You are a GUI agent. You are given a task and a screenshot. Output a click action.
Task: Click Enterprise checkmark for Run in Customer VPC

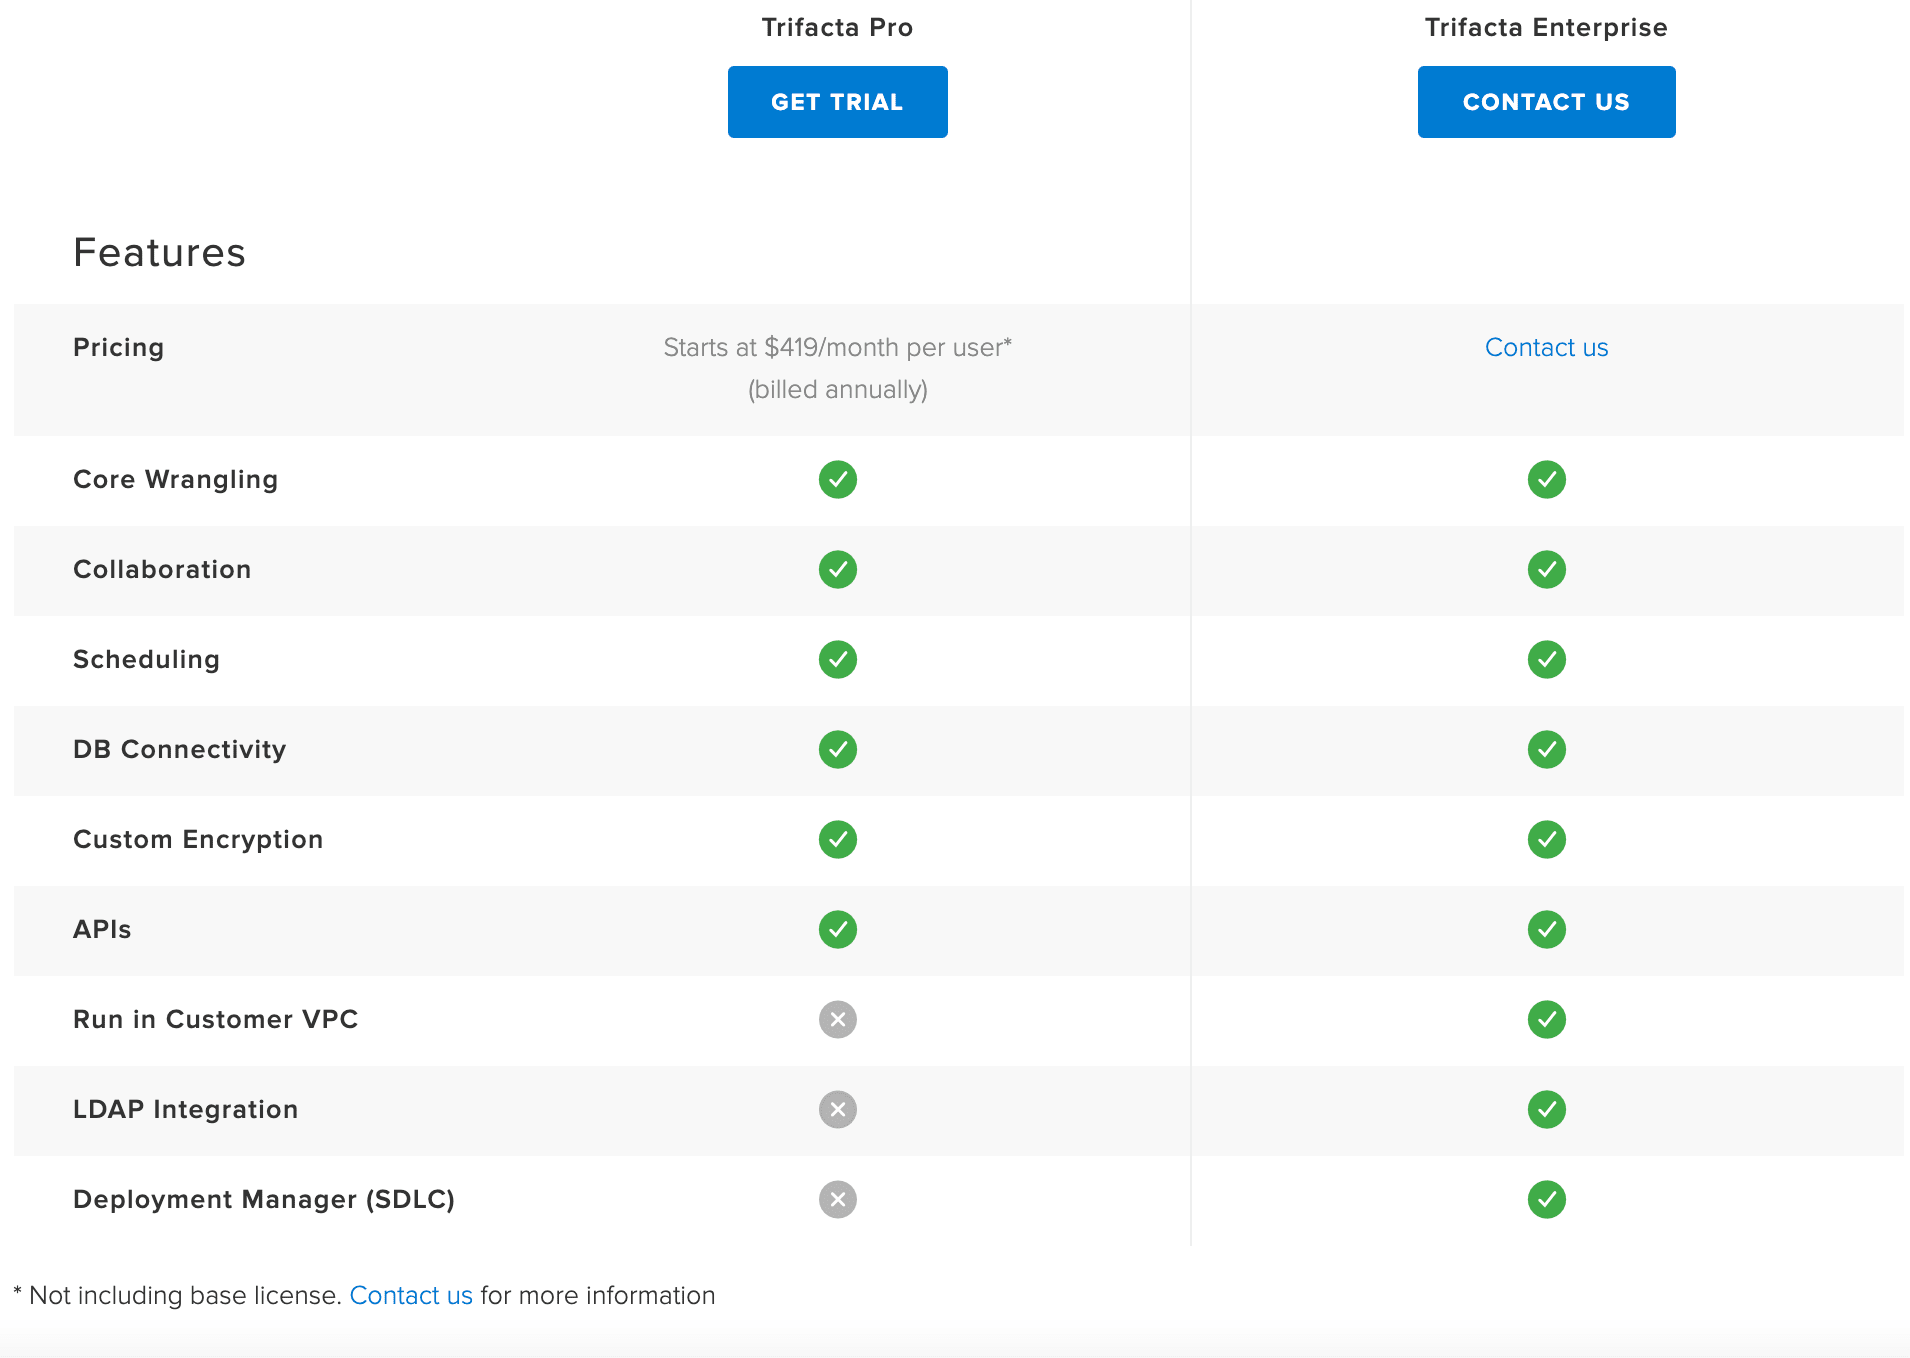pyautogui.click(x=1546, y=1020)
